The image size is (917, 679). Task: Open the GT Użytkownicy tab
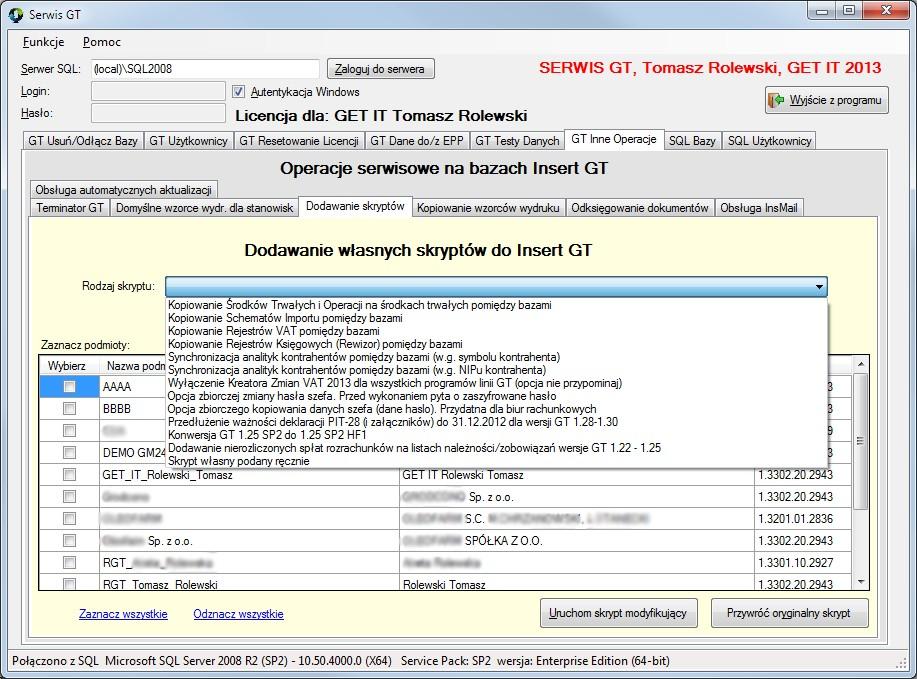188,141
